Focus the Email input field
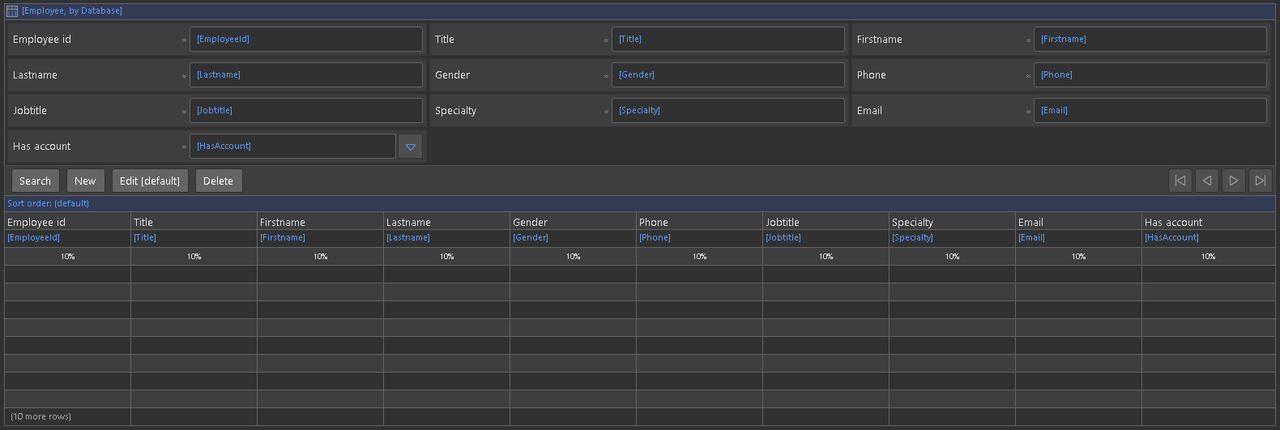This screenshot has height=430, width=1280. [x=1150, y=110]
